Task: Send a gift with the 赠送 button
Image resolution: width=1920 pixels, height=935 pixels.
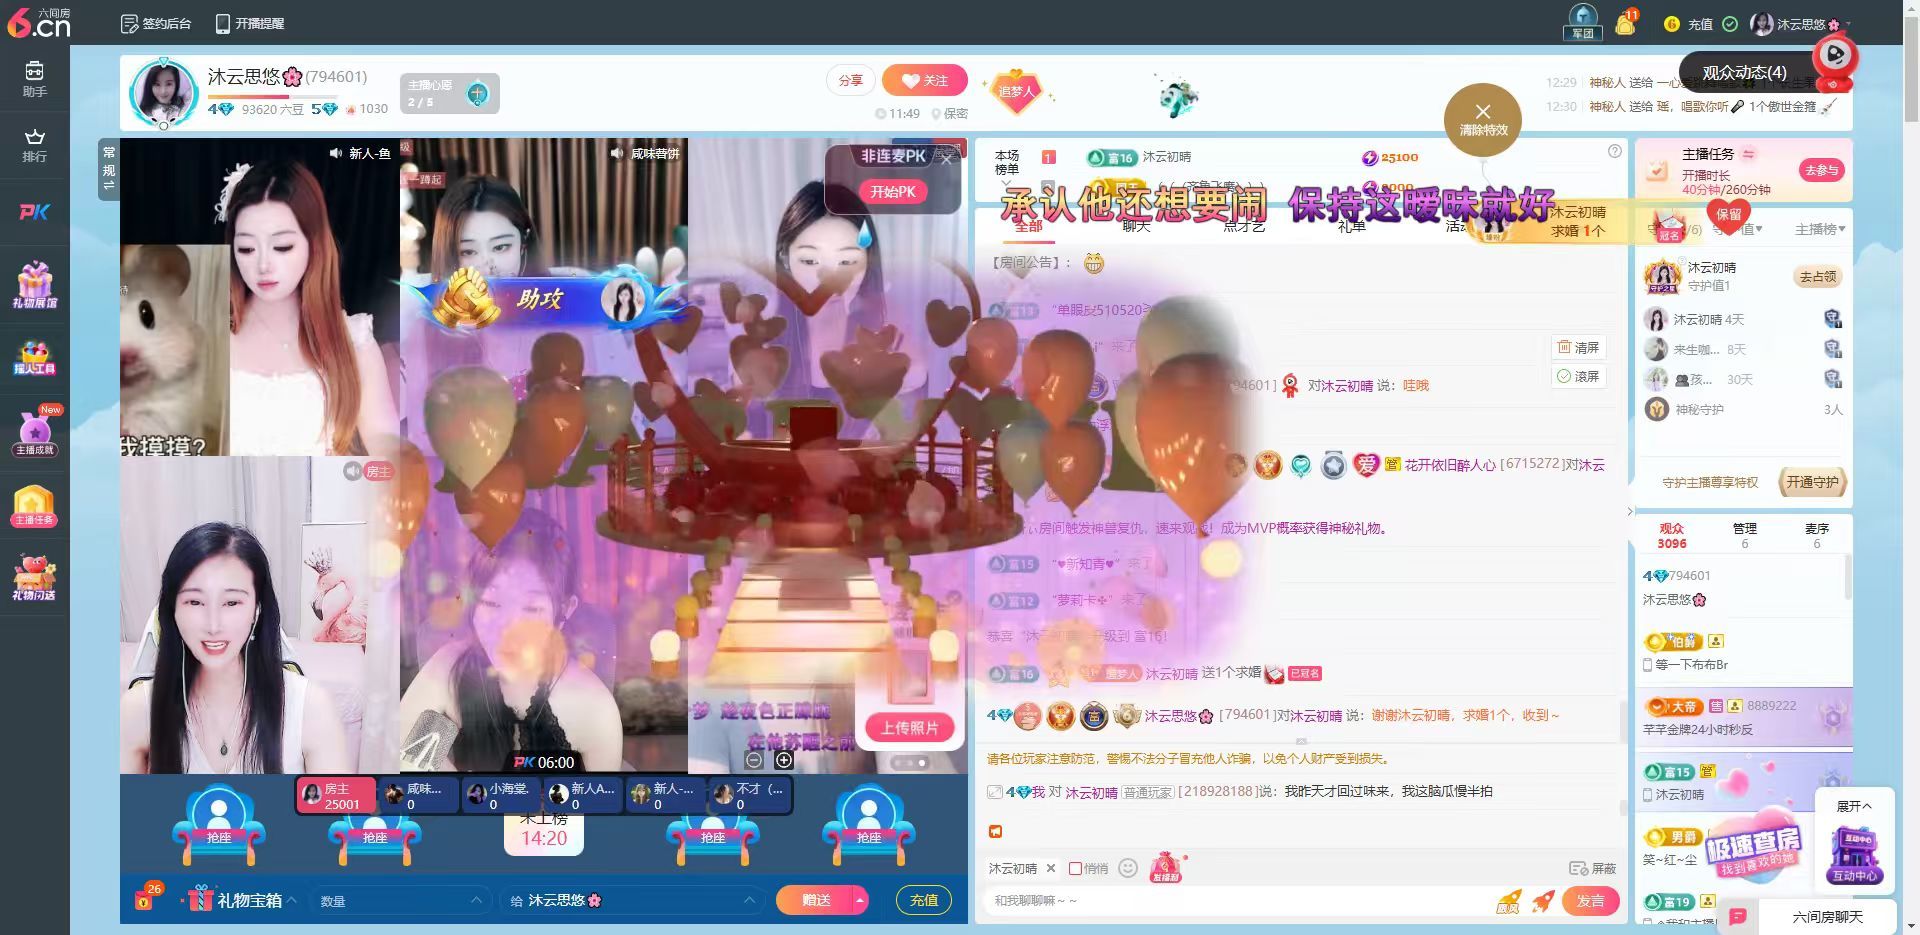Action: click(816, 900)
